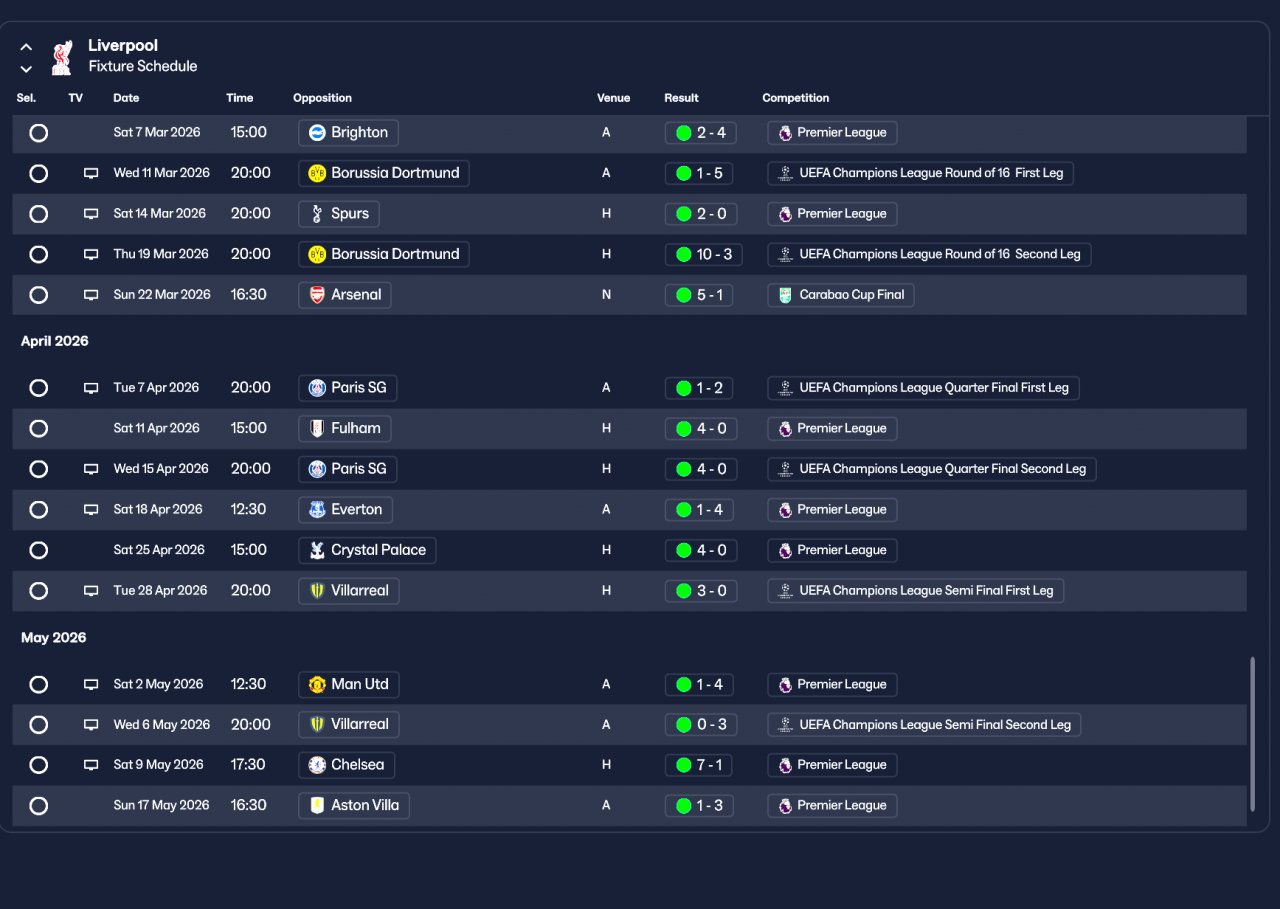Viewport: 1280px width, 909px height.
Task: Click the April 2026 month heading
Action: coord(55,341)
